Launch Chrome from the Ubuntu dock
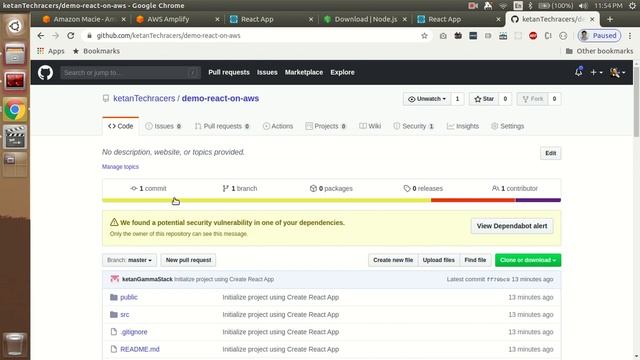Screen dimensions: 640x360 [x=15, y=109]
